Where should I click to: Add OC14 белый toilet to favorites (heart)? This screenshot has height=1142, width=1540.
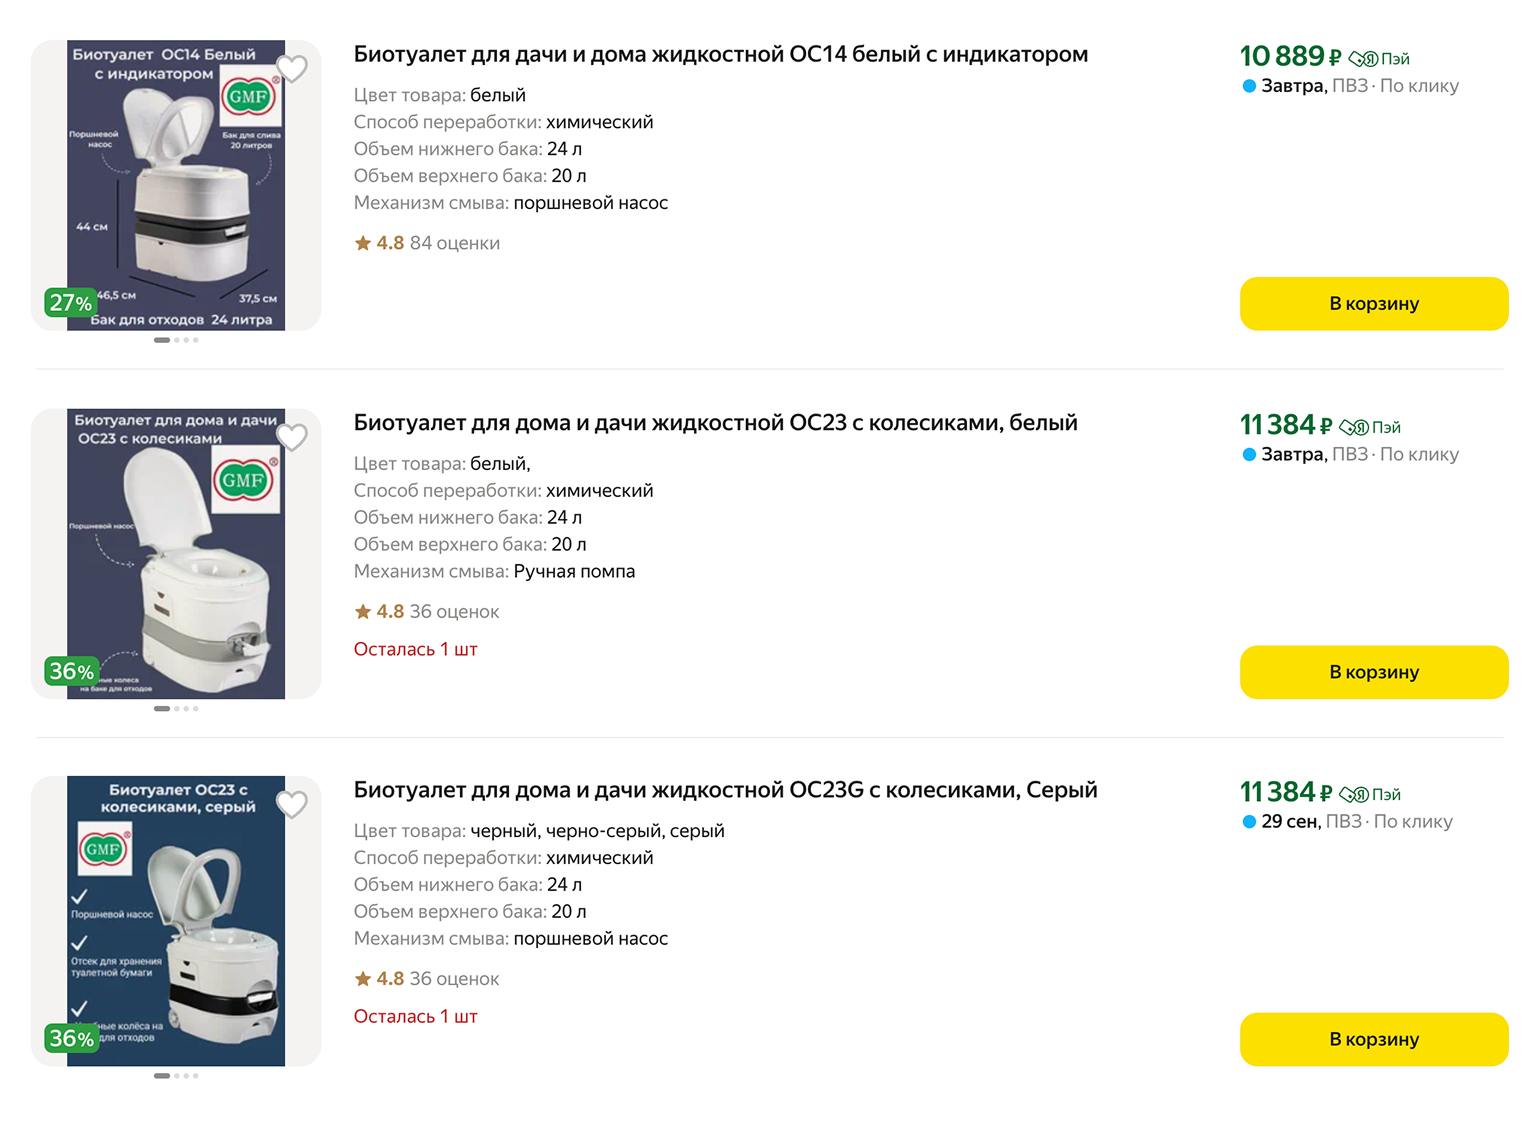(x=292, y=69)
